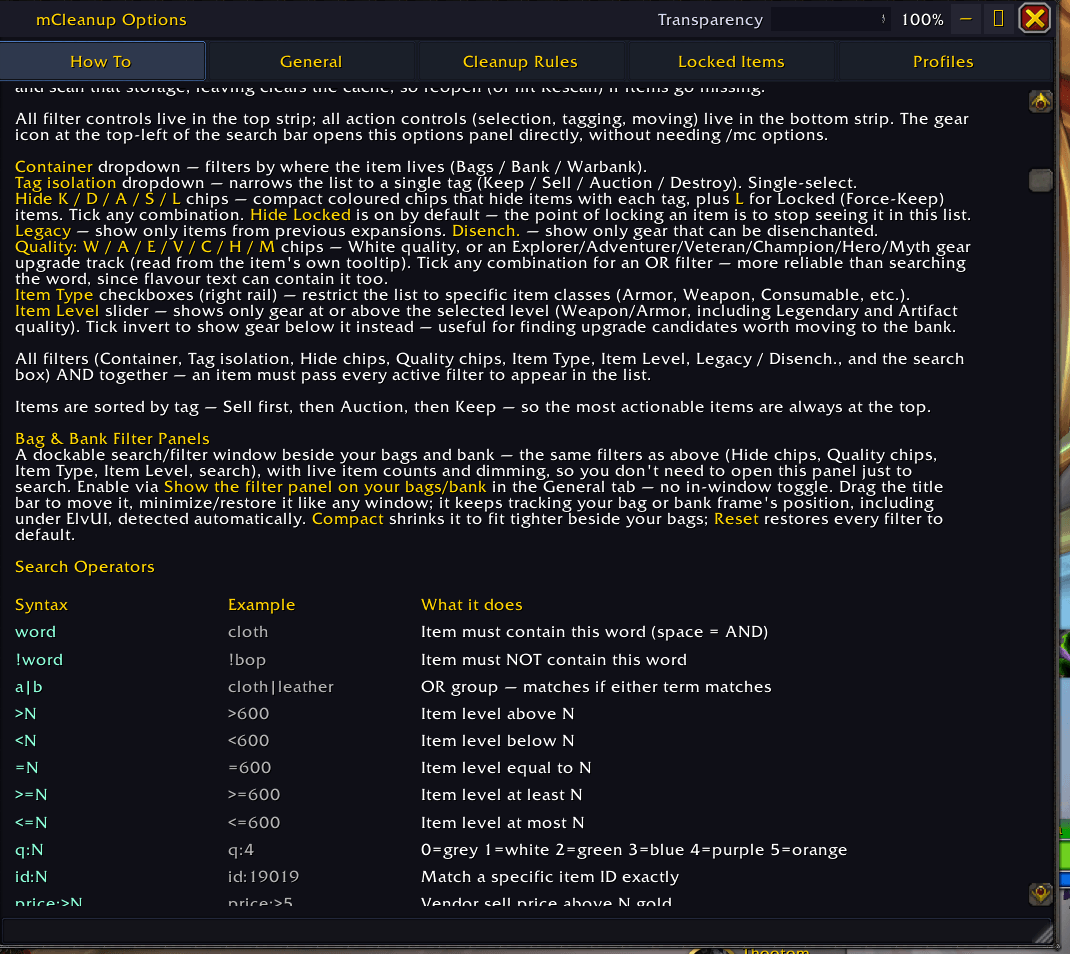
Task: Click the 'q:4' example
Action: [x=241, y=850]
